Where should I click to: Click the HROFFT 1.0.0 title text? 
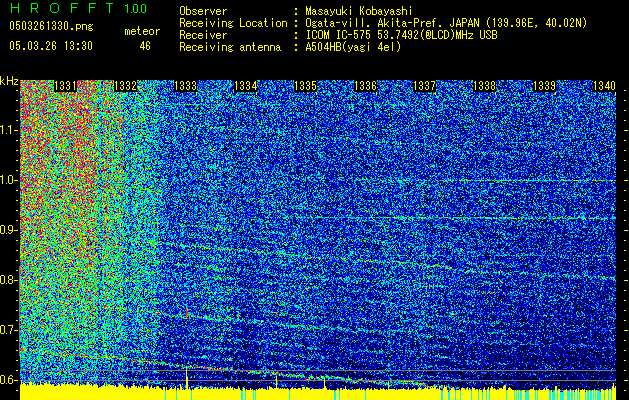(x=78, y=8)
